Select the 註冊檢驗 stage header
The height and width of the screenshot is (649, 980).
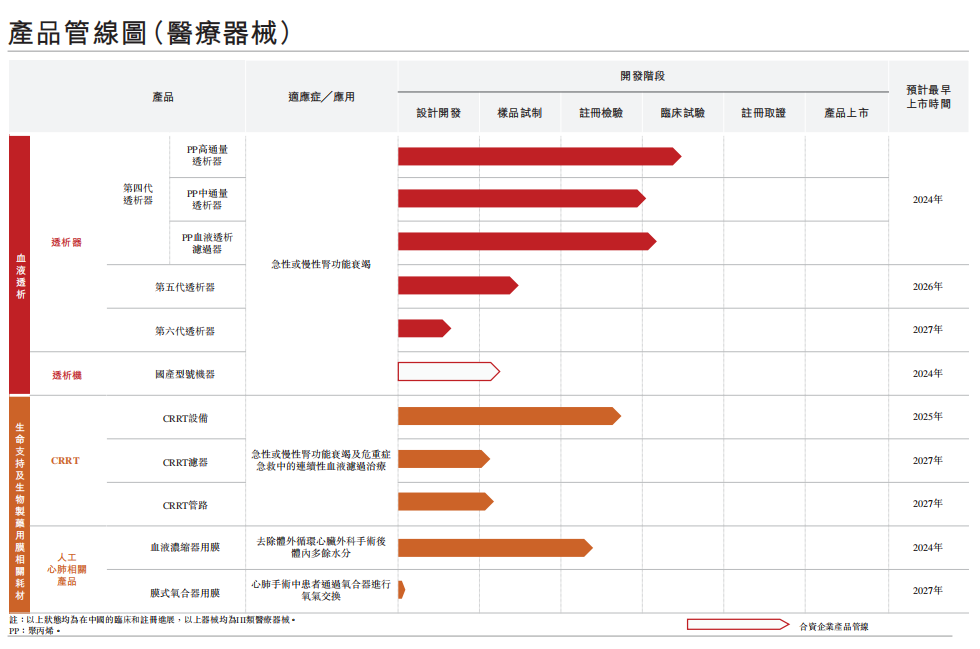(x=601, y=113)
